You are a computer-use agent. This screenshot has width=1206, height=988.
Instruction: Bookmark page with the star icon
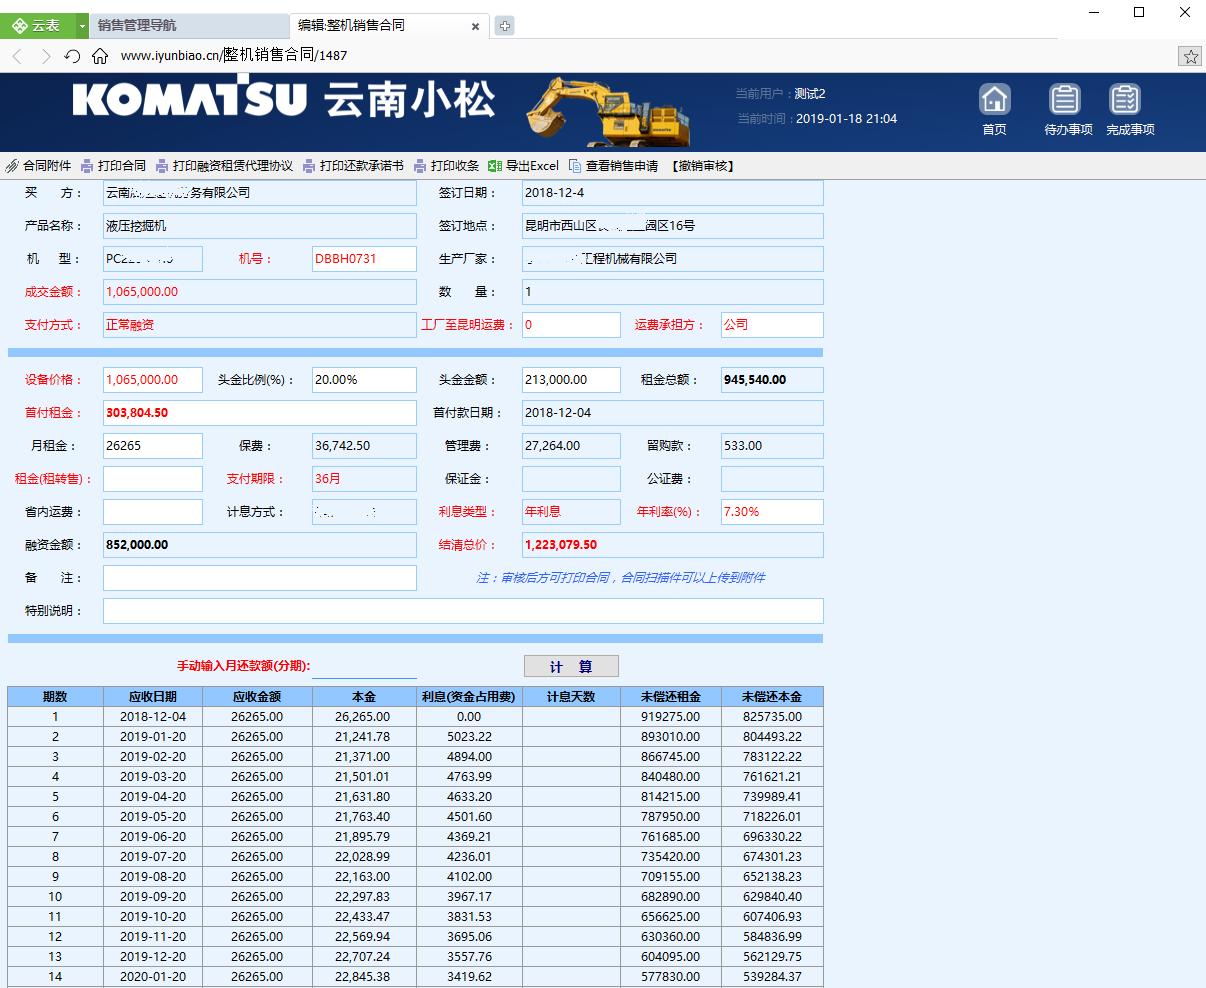(1190, 56)
